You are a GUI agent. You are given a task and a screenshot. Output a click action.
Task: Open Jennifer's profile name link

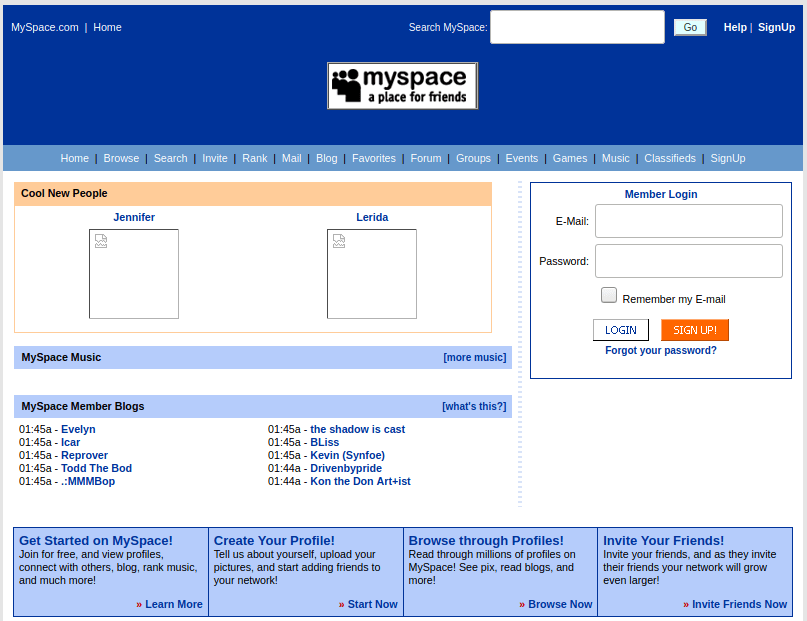134,217
